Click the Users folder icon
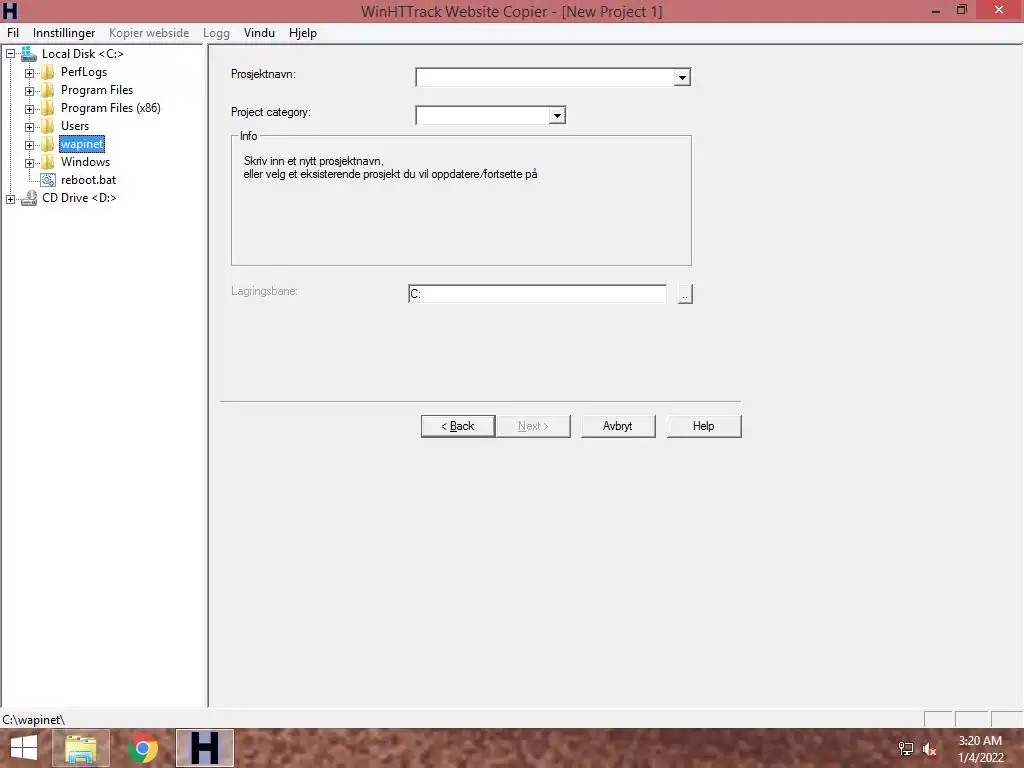 click(48, 126)
